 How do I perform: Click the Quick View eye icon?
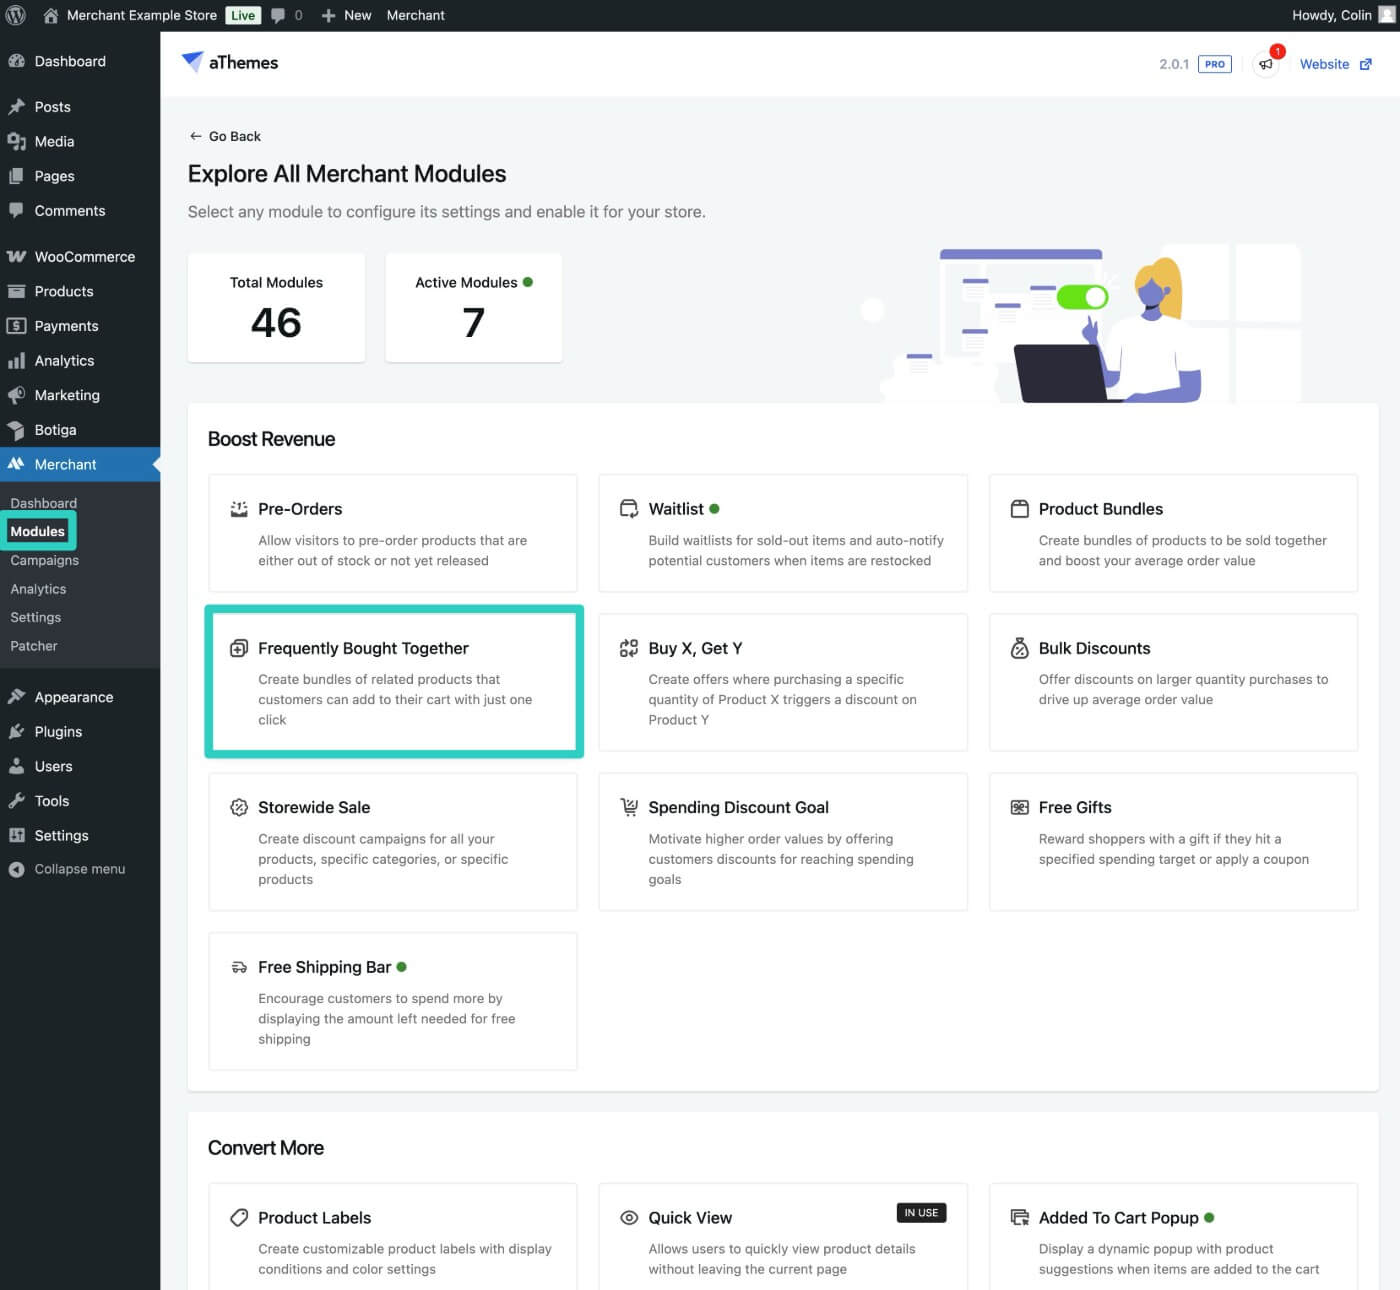pyautogui.click(x=629, y=1217)
